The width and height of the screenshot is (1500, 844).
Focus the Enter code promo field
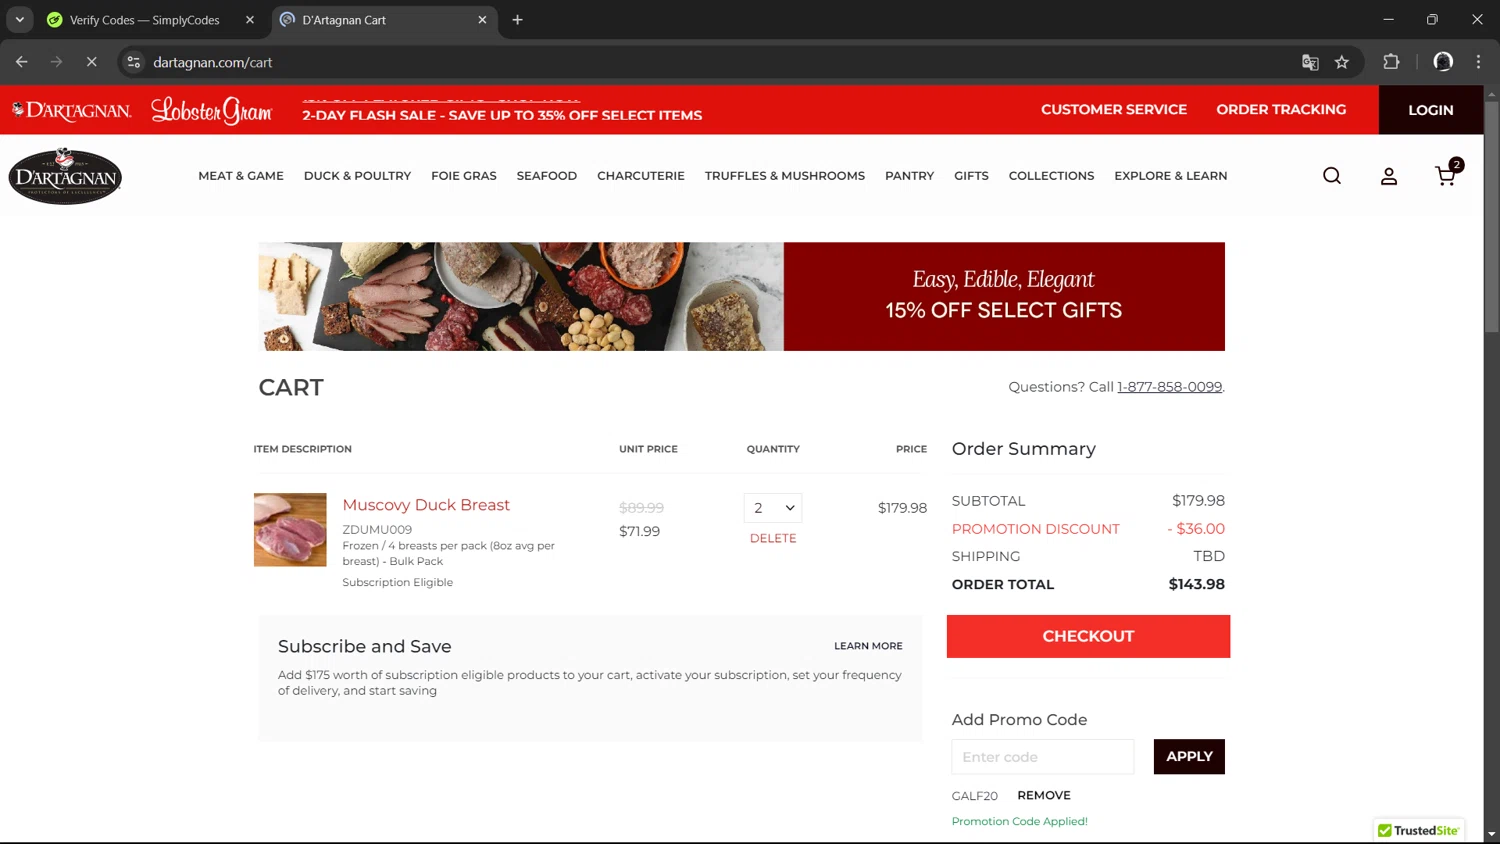pos(1043,757)
